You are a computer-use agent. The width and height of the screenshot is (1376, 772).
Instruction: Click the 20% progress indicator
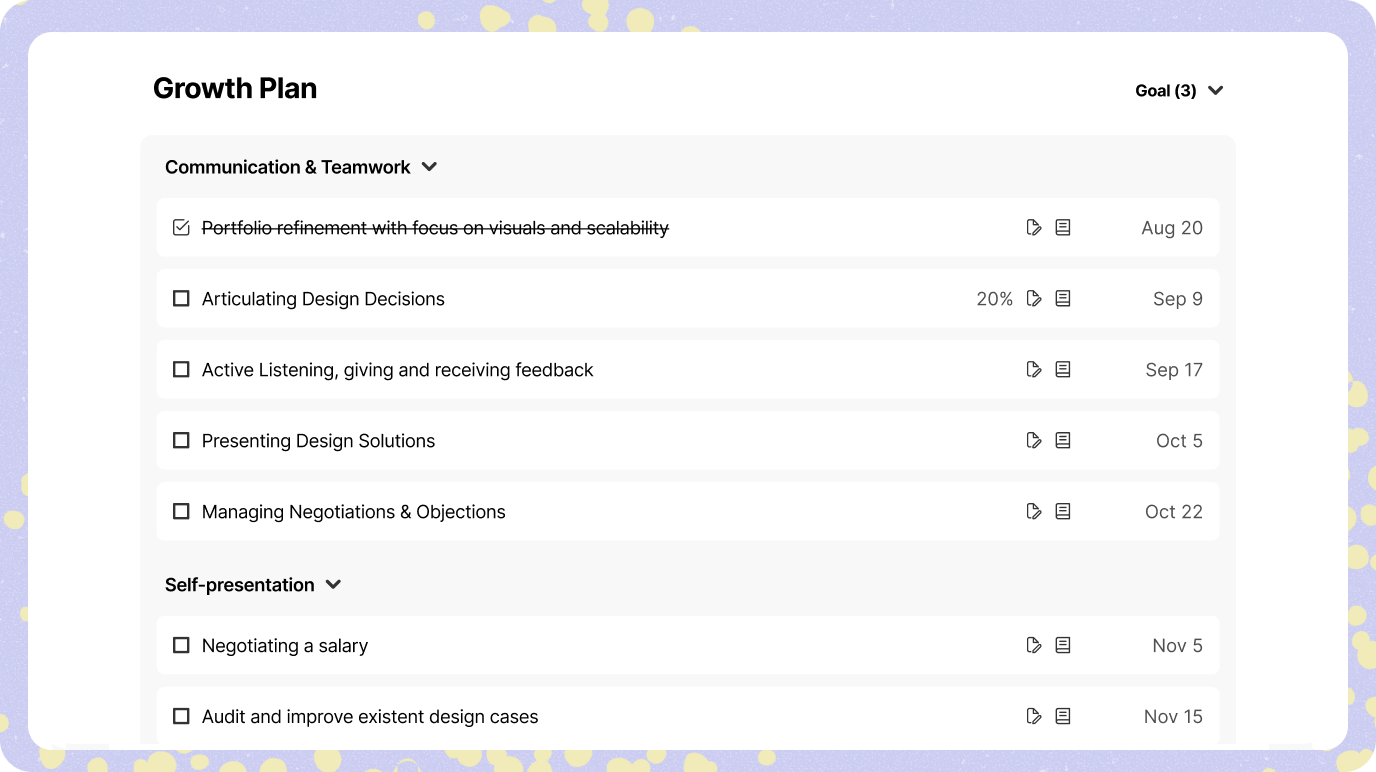pyautogui.click(x=994, y=299)
